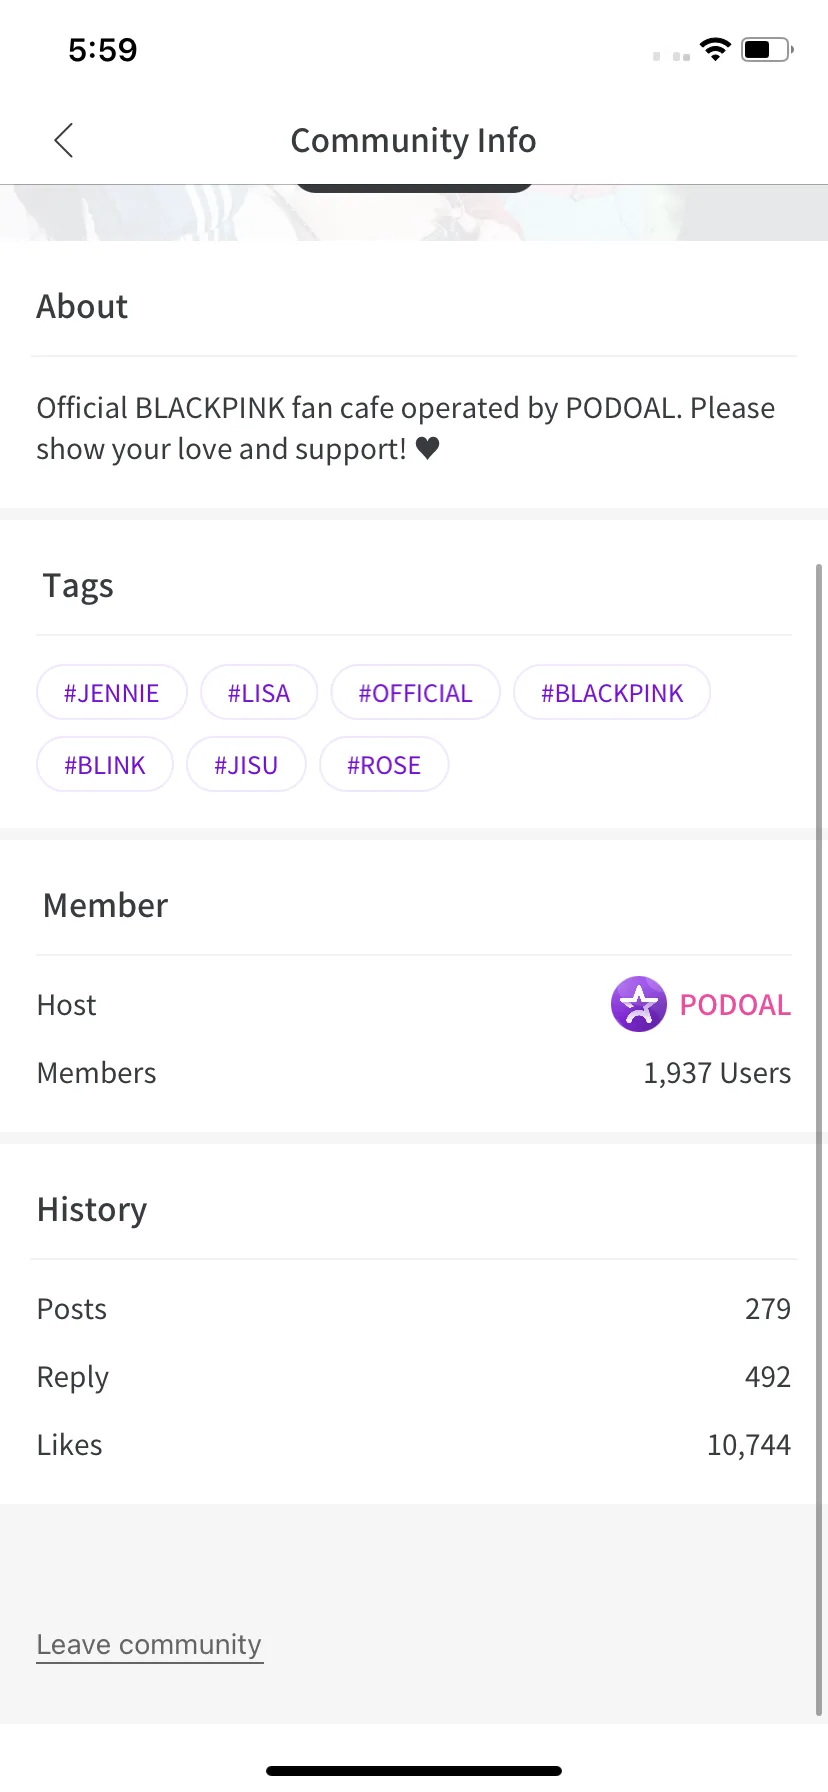
Task: Tap the battery status icon
Action: click(766, 49)
